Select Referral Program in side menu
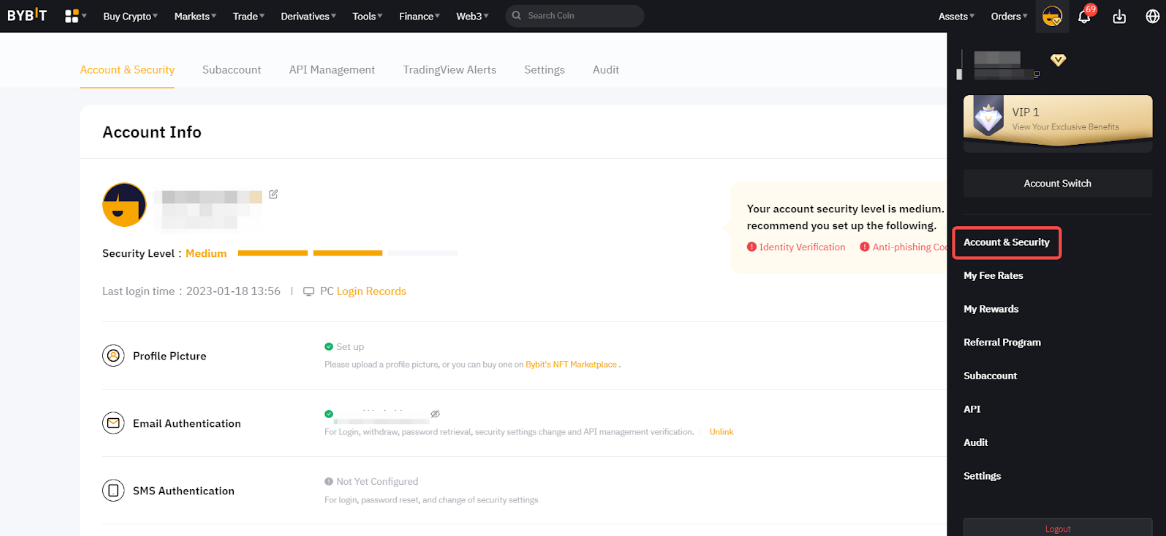The image size is (1166, 536). 1002,343
